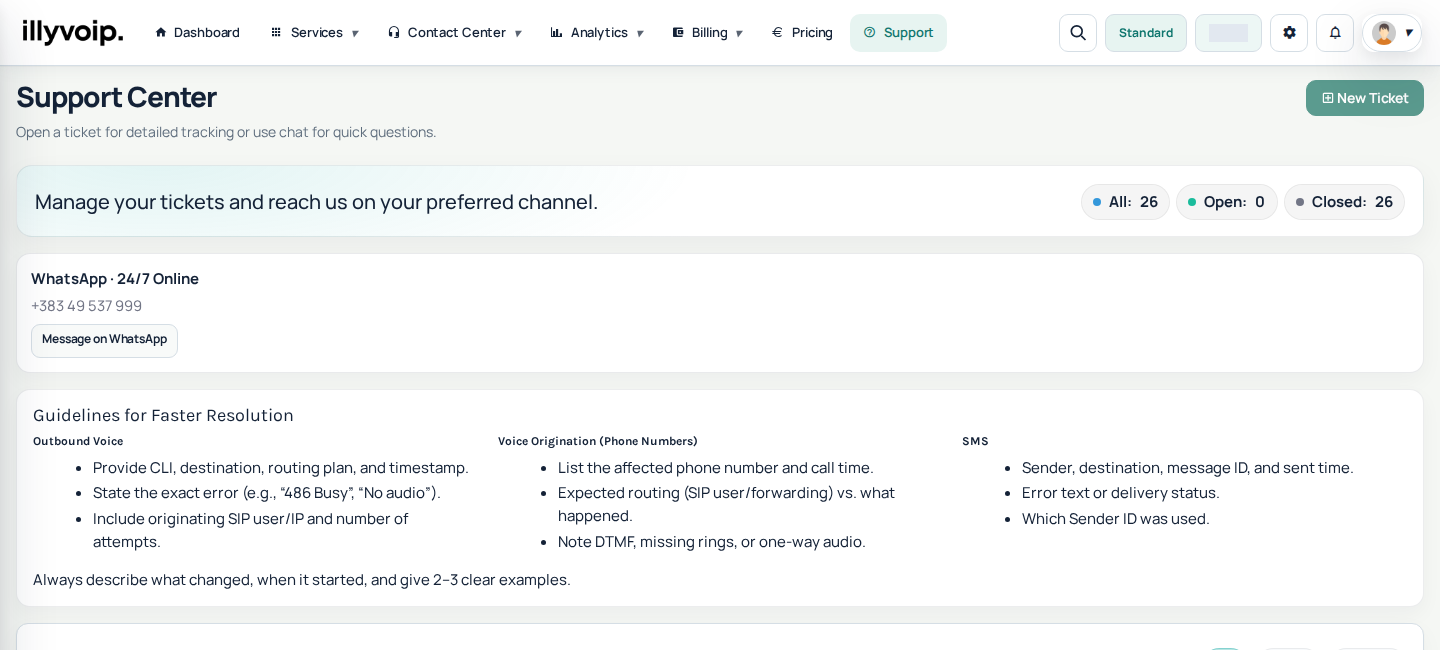Screen dimensions: 1440x650
Task: Open notifications bell
Action: click(1335, 33)
